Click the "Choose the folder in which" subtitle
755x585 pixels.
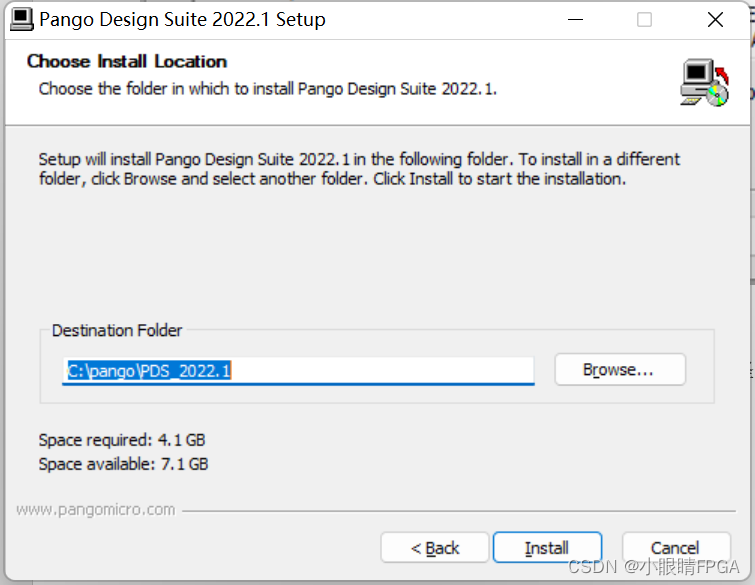coord(268,89)
